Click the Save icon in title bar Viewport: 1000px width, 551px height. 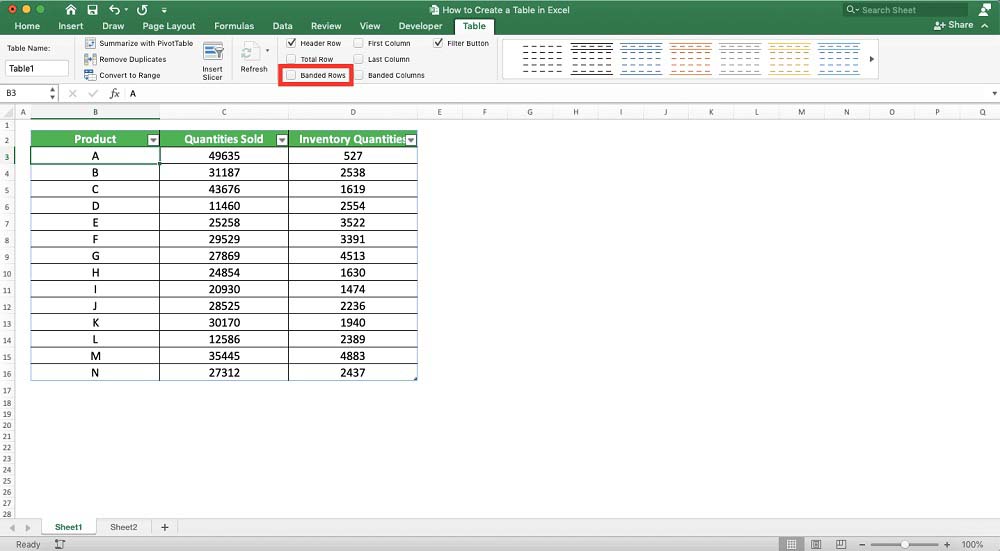(x=92, y=9)
